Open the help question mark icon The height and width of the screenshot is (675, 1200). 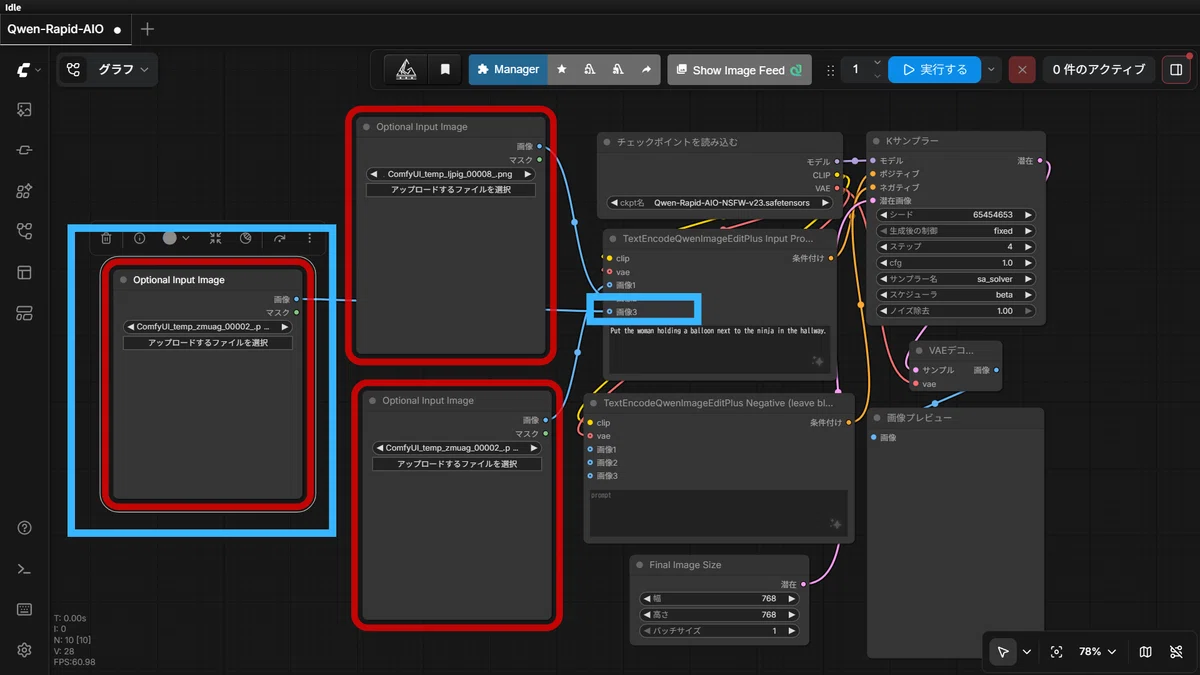tap(25, 528)
